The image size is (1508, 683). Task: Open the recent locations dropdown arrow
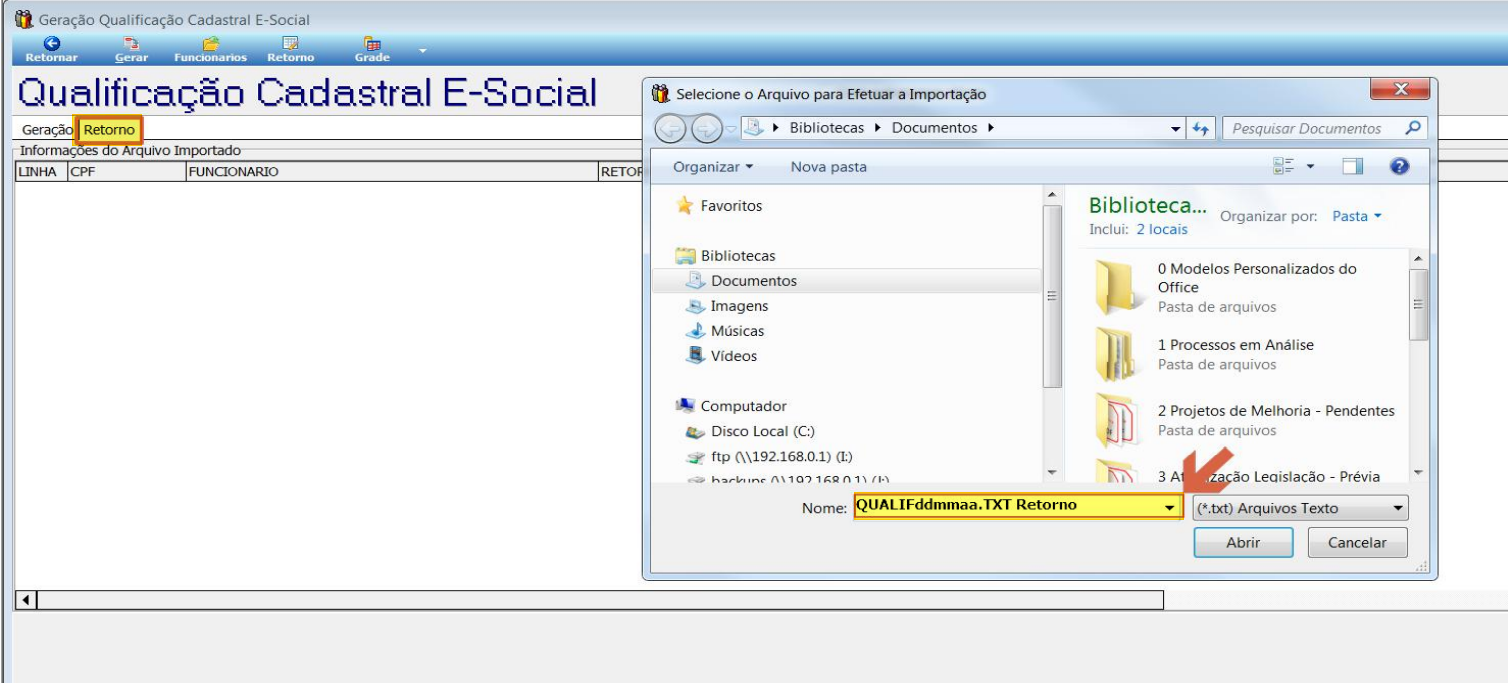tap(732, 129)
